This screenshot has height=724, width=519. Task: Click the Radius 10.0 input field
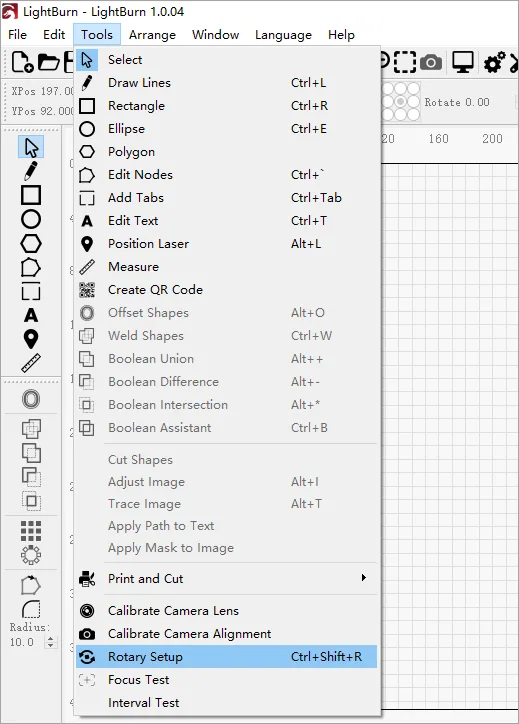27,642
